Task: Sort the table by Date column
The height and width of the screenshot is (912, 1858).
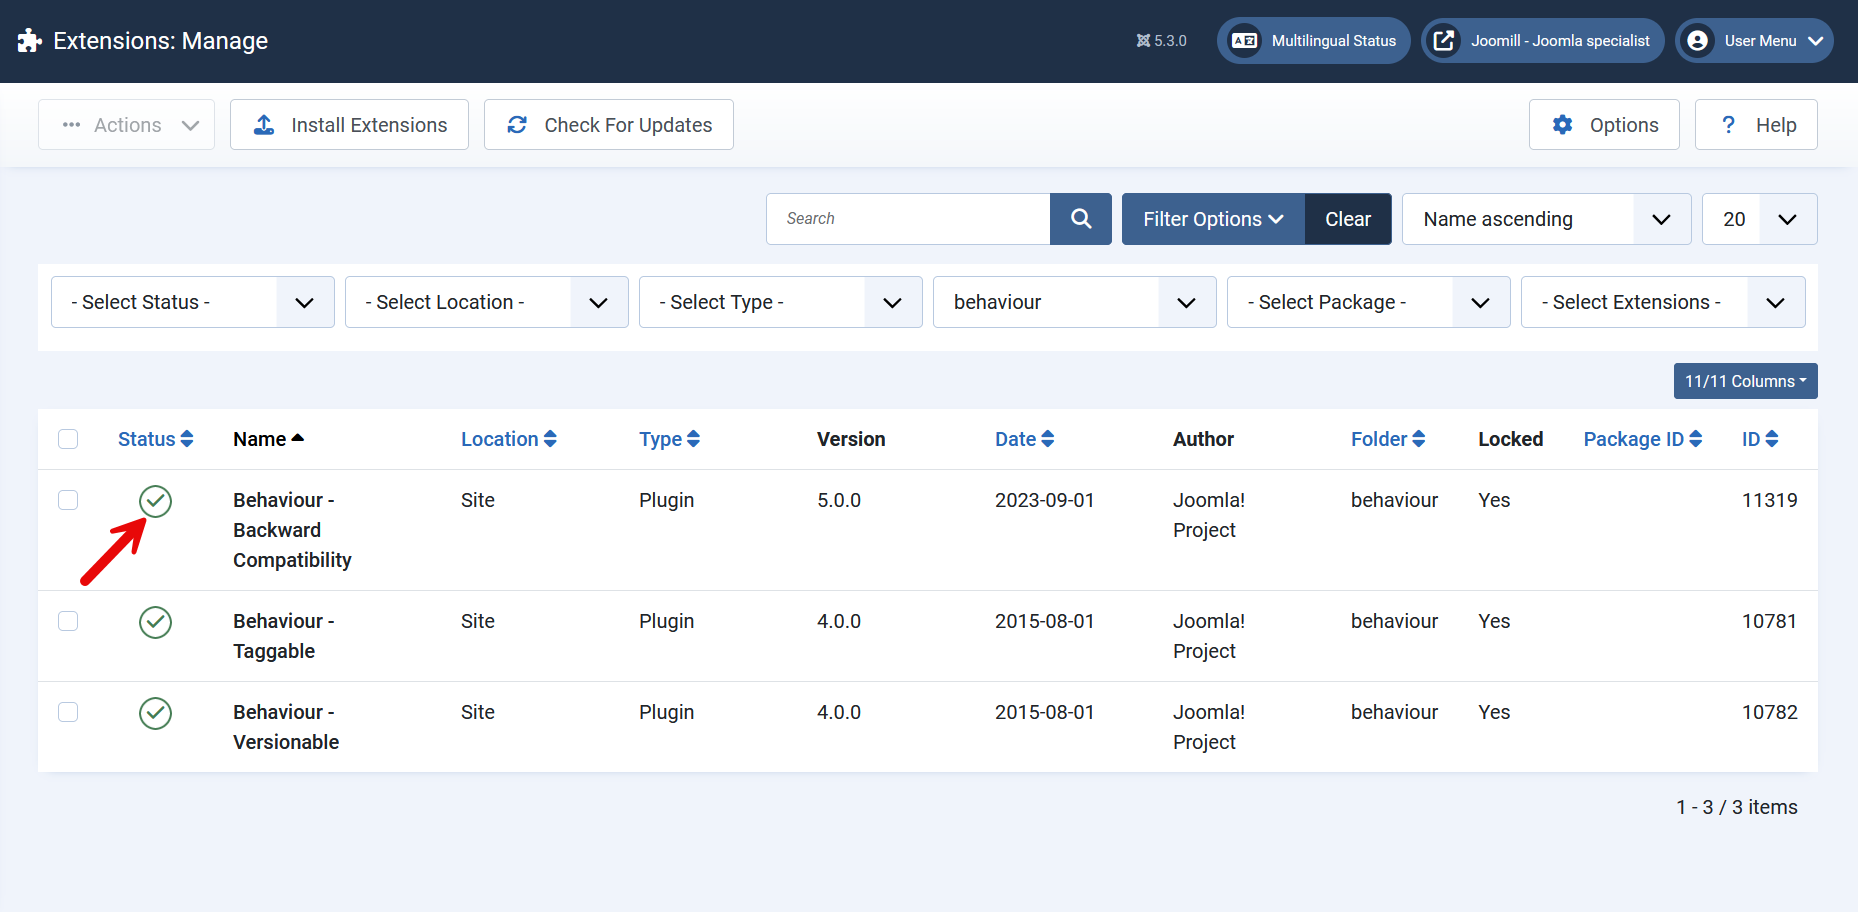Action: pyautogui.click(x=1024, y=439)
